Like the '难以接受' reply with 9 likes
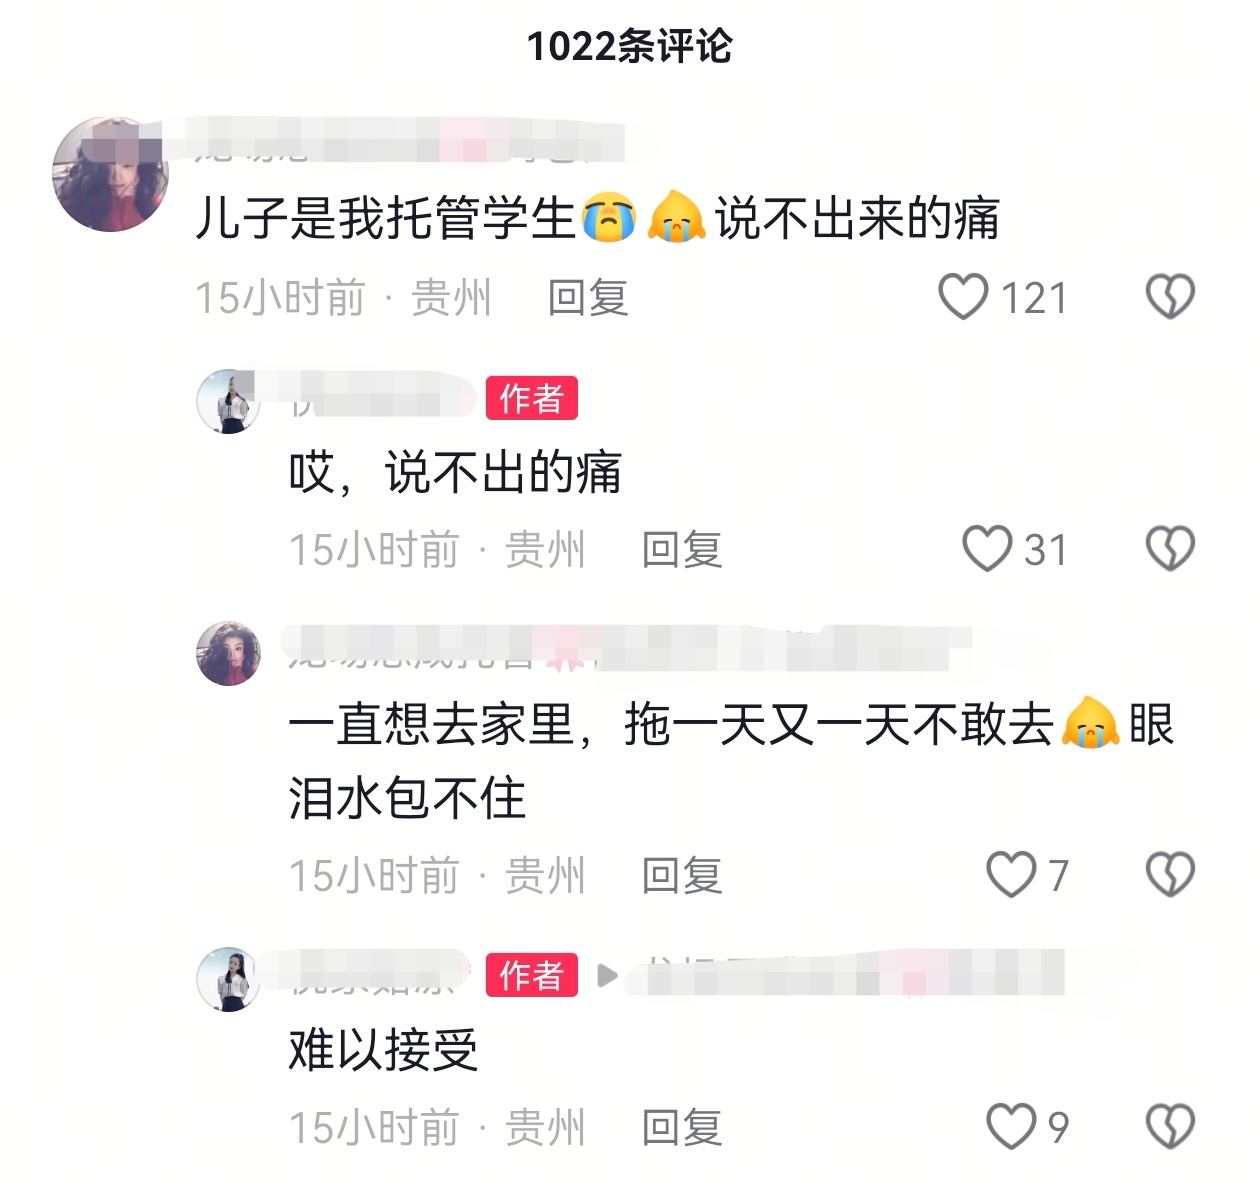Image resolution: width=1260 pixels, height=1186 pixels. tap(1011, 1127)
